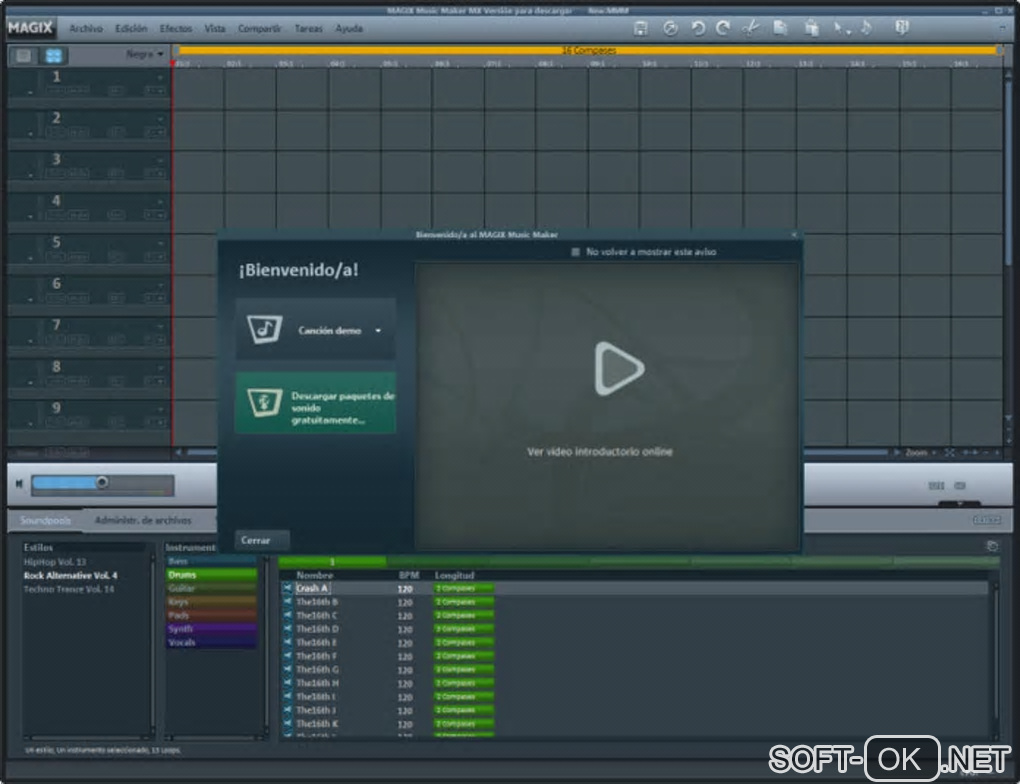Image resolution: width=1020 pixels, height=784 pixels.
Task: Preview the The16th D loop icon
Action: 287,629
